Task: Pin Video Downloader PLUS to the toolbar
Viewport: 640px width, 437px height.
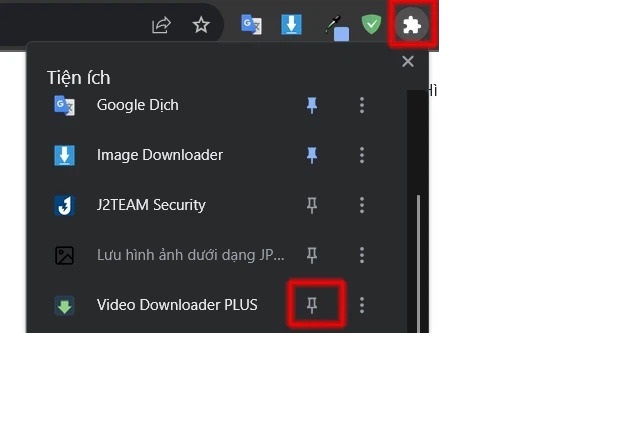Action: tap(312, 305)
